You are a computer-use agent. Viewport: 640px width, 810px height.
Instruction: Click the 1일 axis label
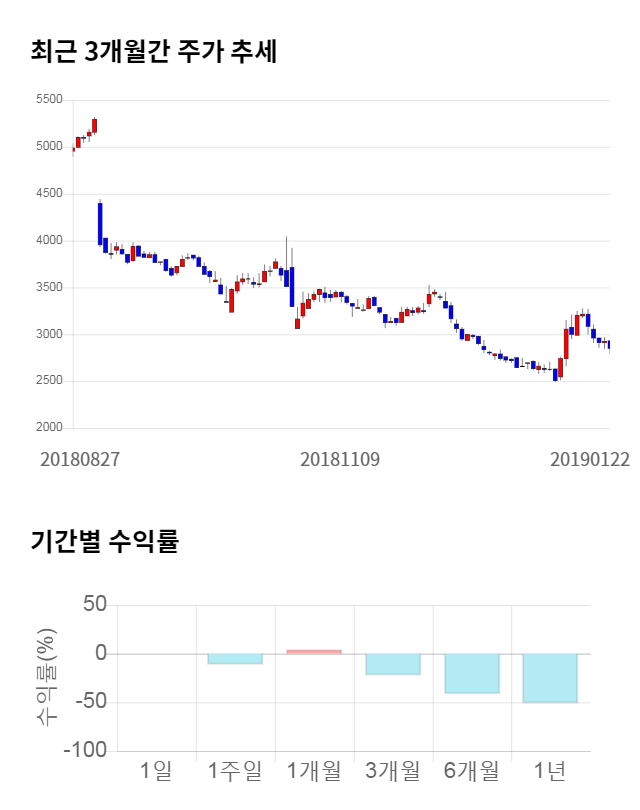point(156,771)
